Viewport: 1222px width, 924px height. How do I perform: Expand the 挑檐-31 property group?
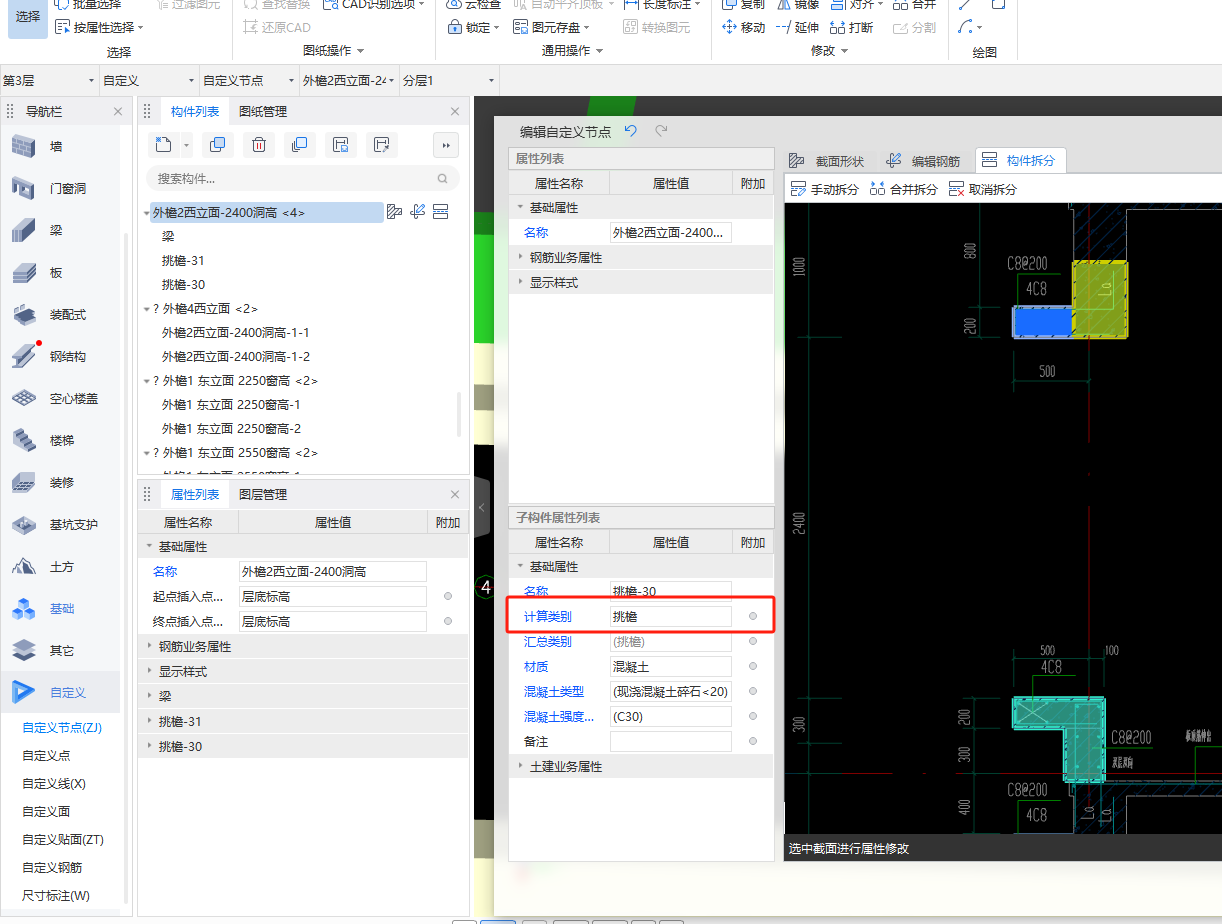pos(150,721)
